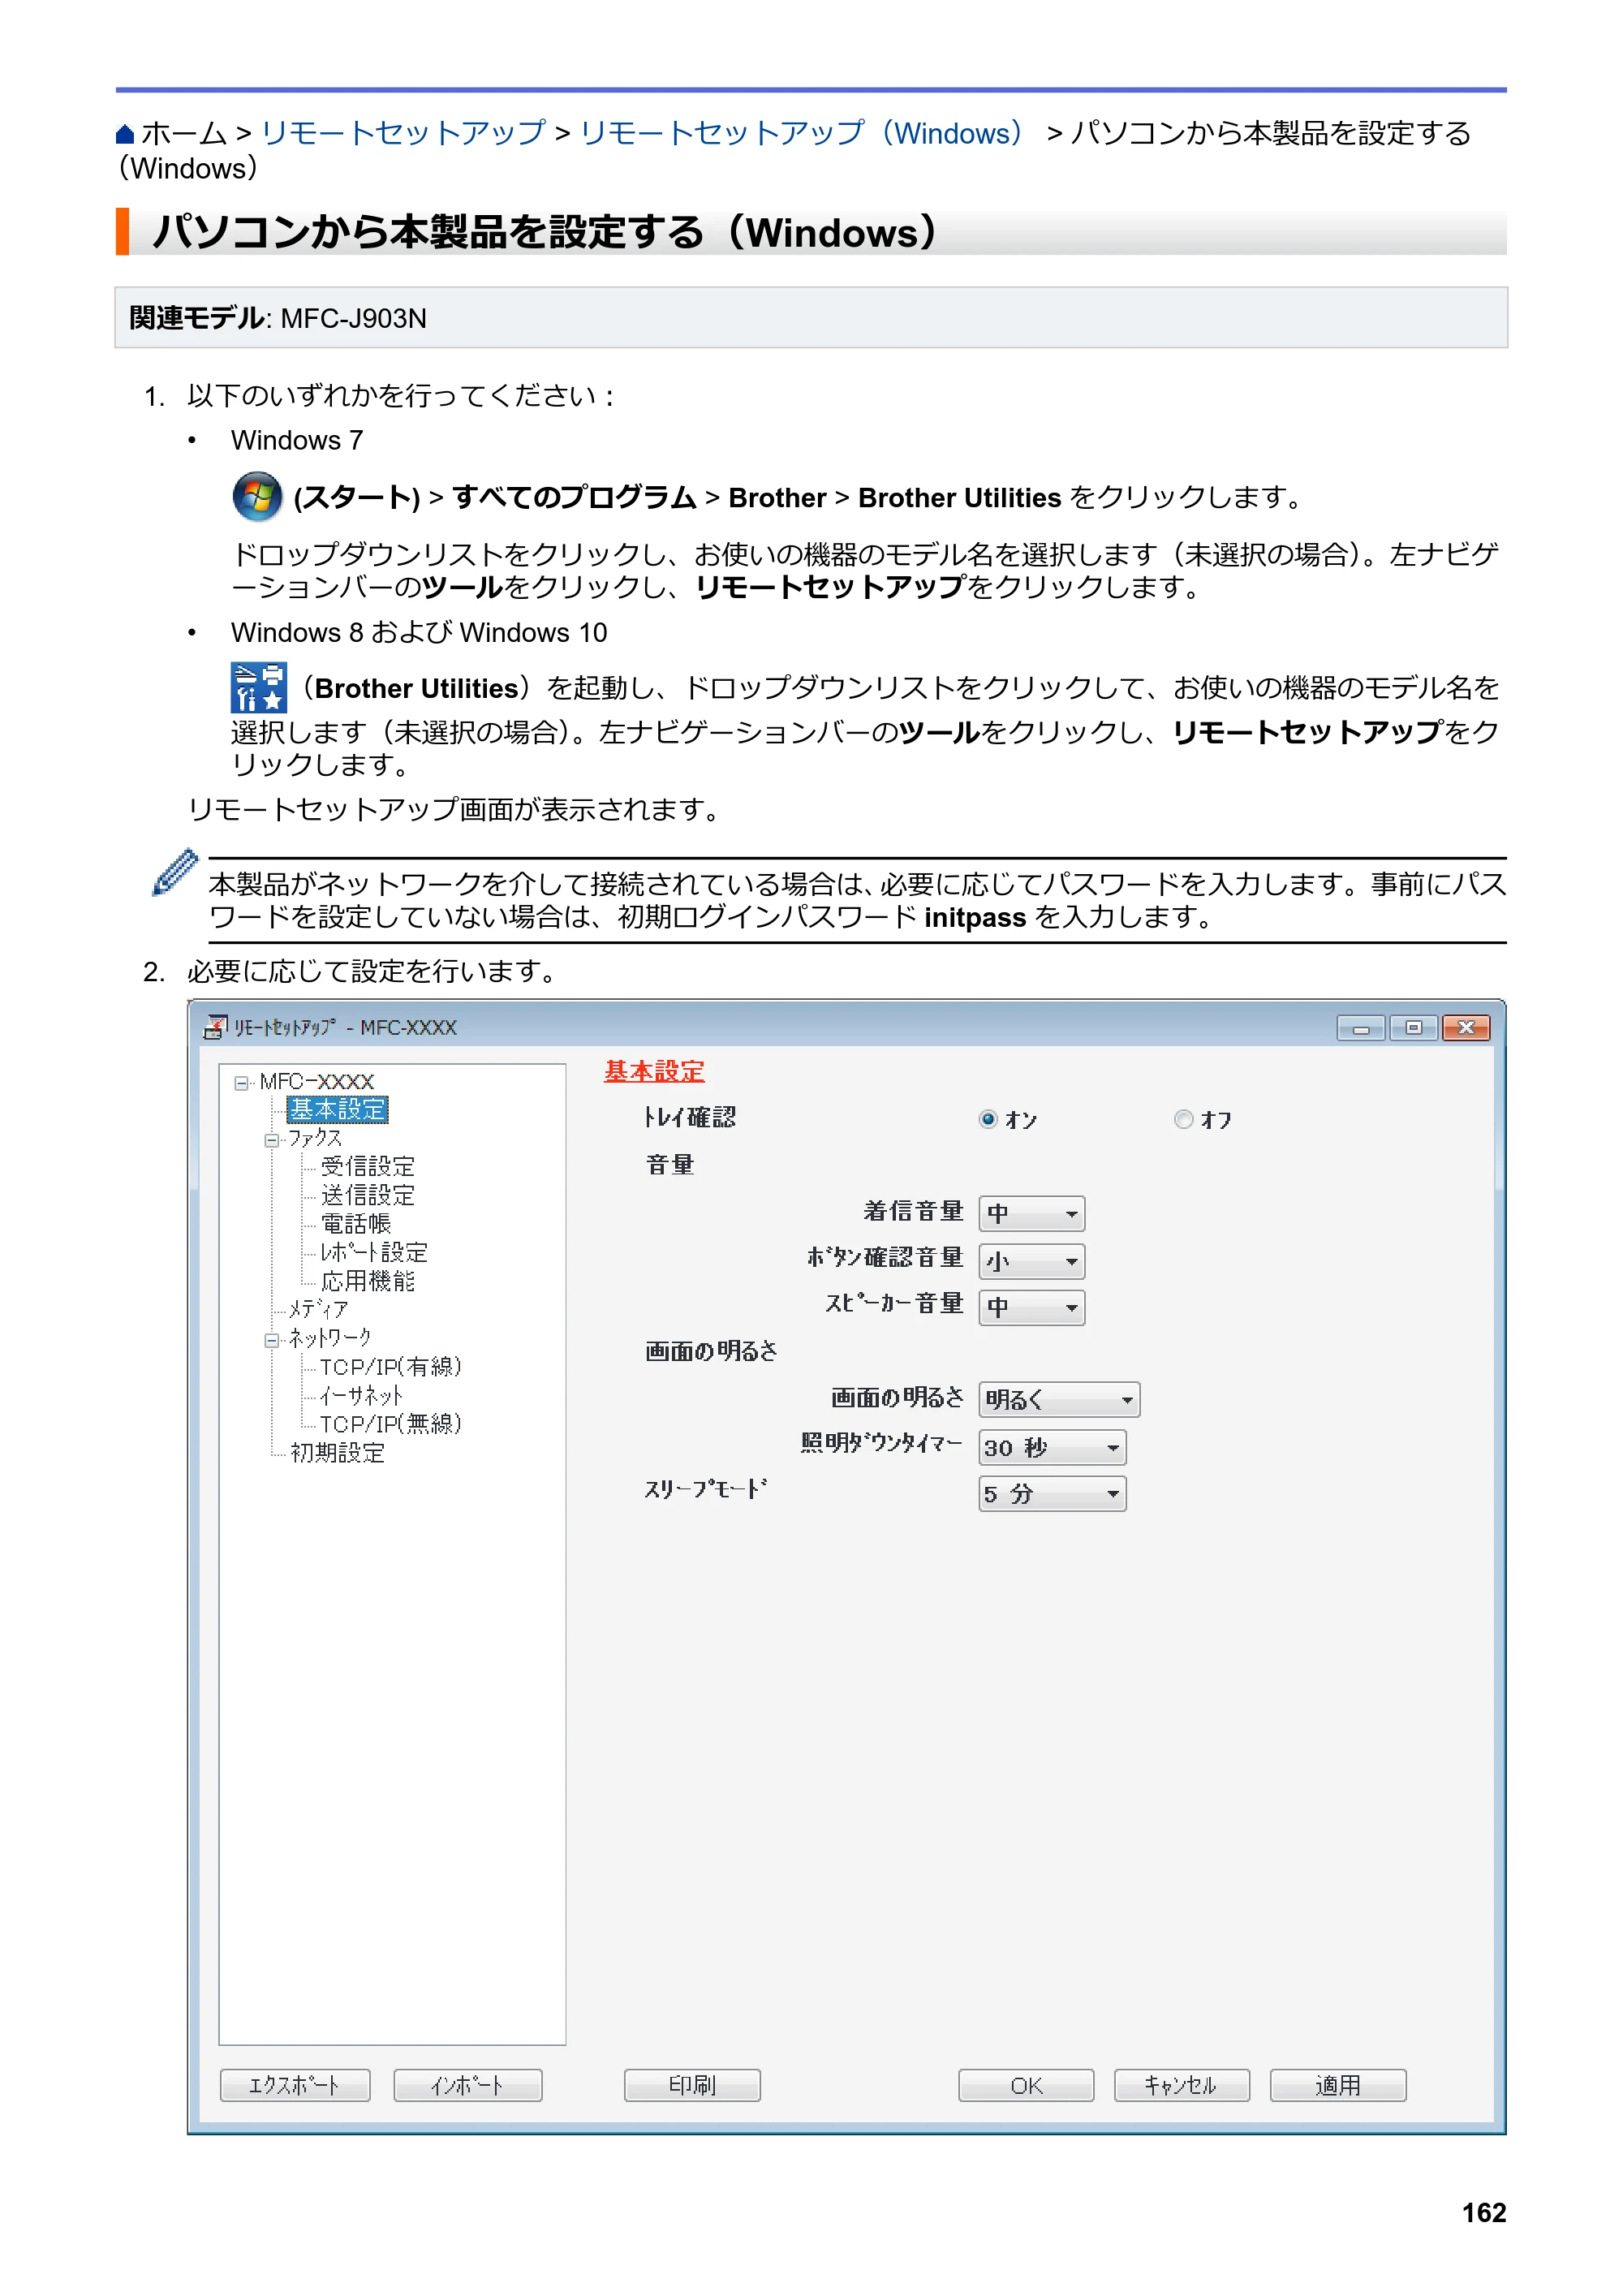
Task: Minimize the remote setup window
Action: pos(1361,1028)
